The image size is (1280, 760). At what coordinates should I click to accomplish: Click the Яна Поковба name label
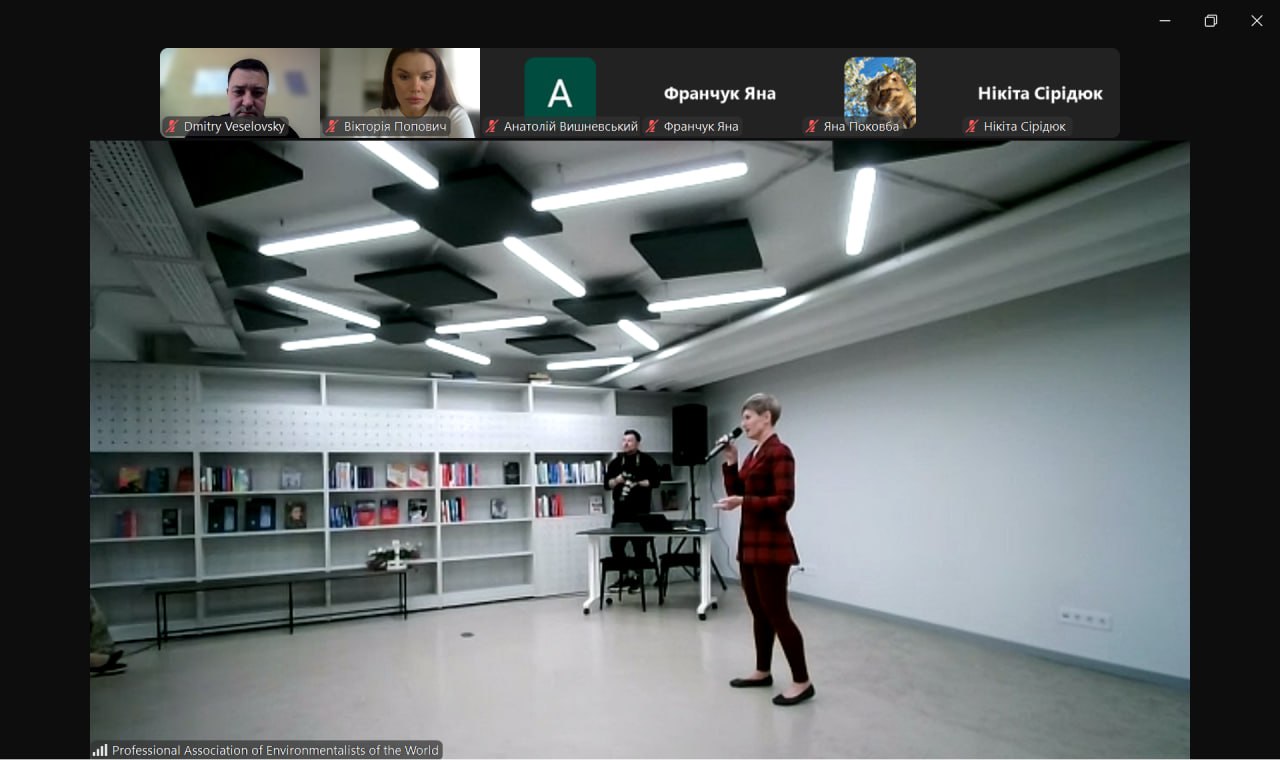click(x=861, y=126)
